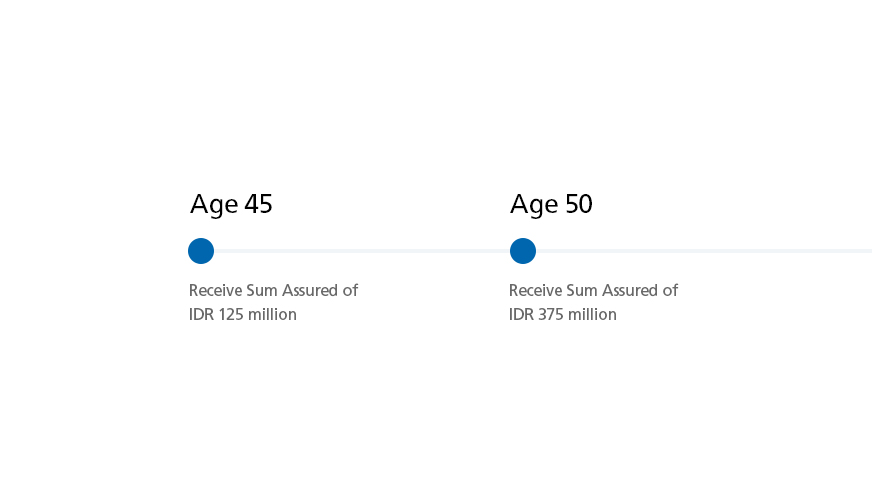Click "IDR" in the 375 million line
The width and height of the screenshot is (872, 481).
tap(521, 314)
